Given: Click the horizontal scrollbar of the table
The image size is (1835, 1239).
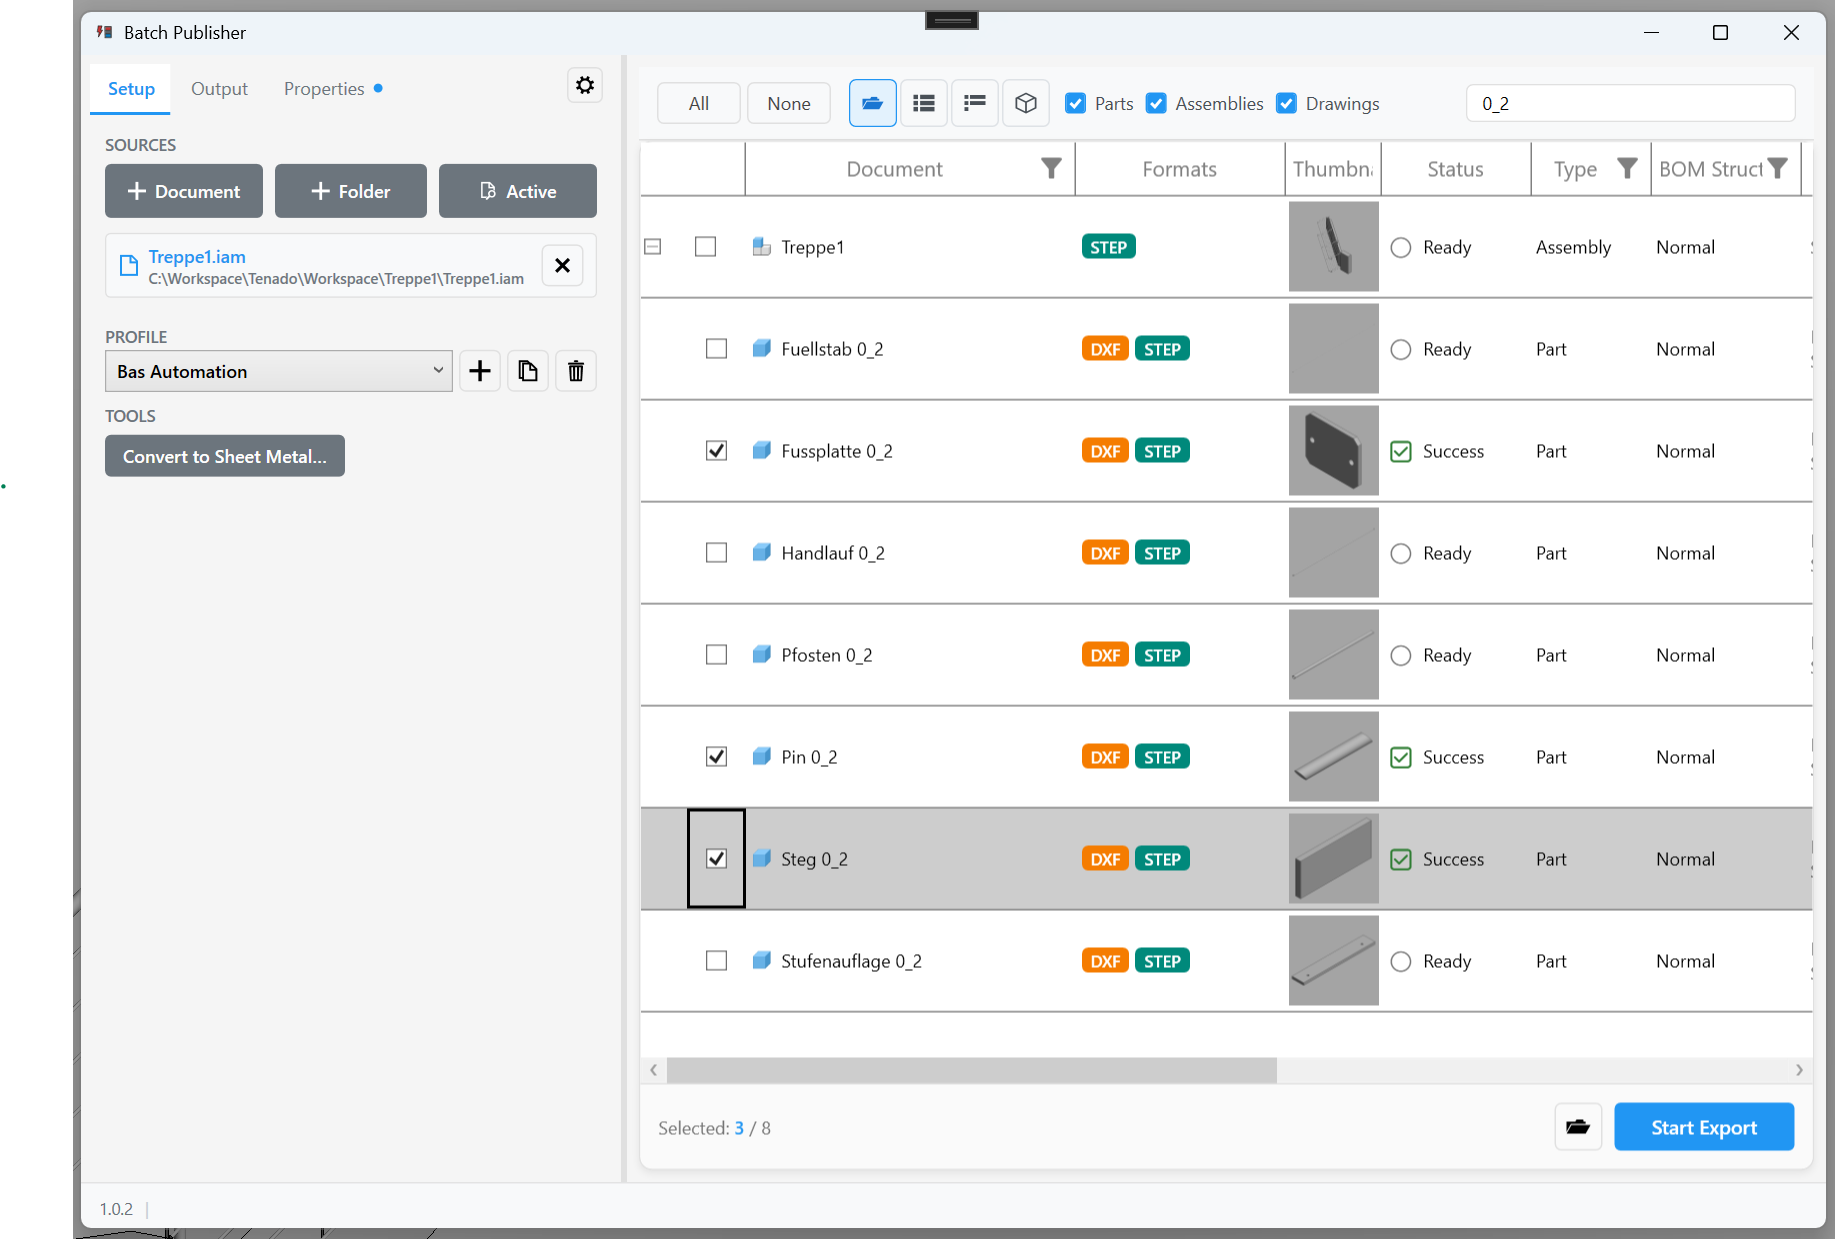Looking at the screenshot, I should click(972, 1070).
